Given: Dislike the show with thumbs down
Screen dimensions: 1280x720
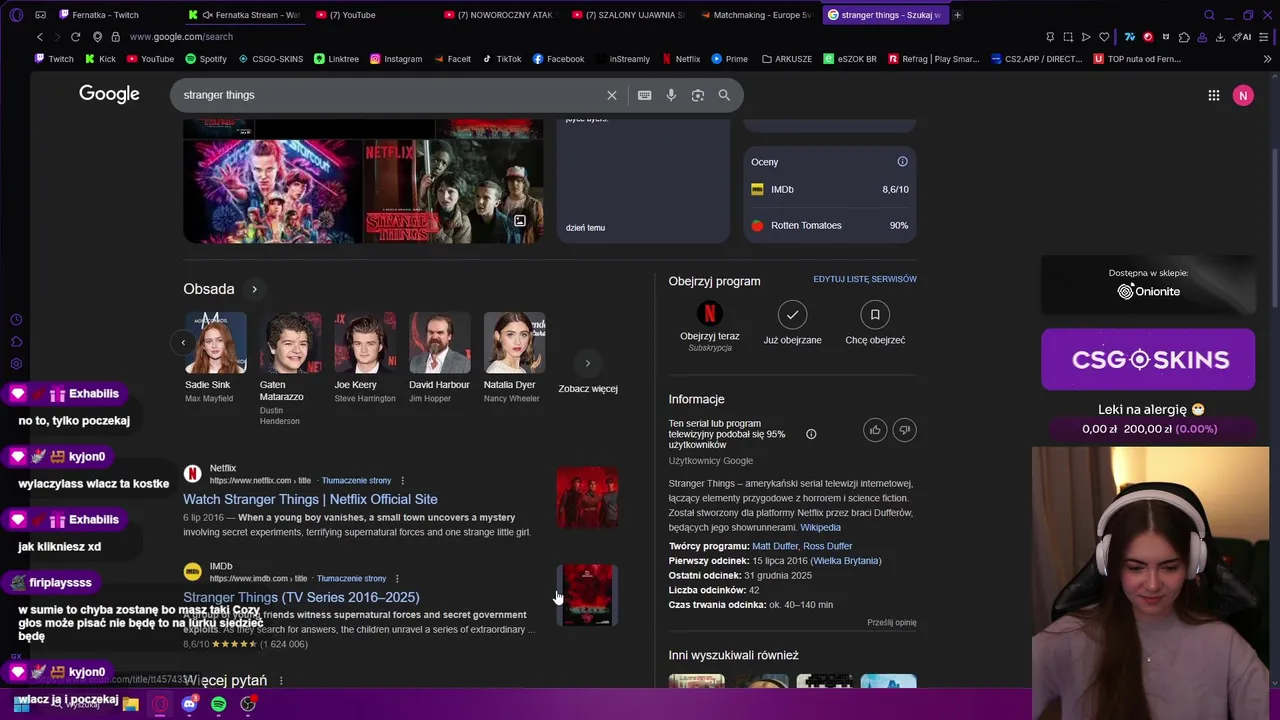Looking at the screenshot, I should (x=904, y=430).
